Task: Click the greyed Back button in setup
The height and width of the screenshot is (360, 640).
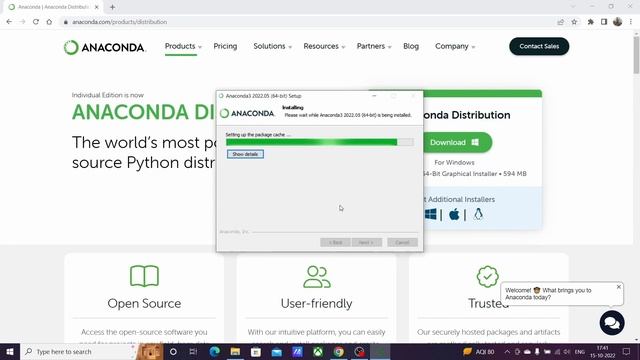Action: click(335, 242)
